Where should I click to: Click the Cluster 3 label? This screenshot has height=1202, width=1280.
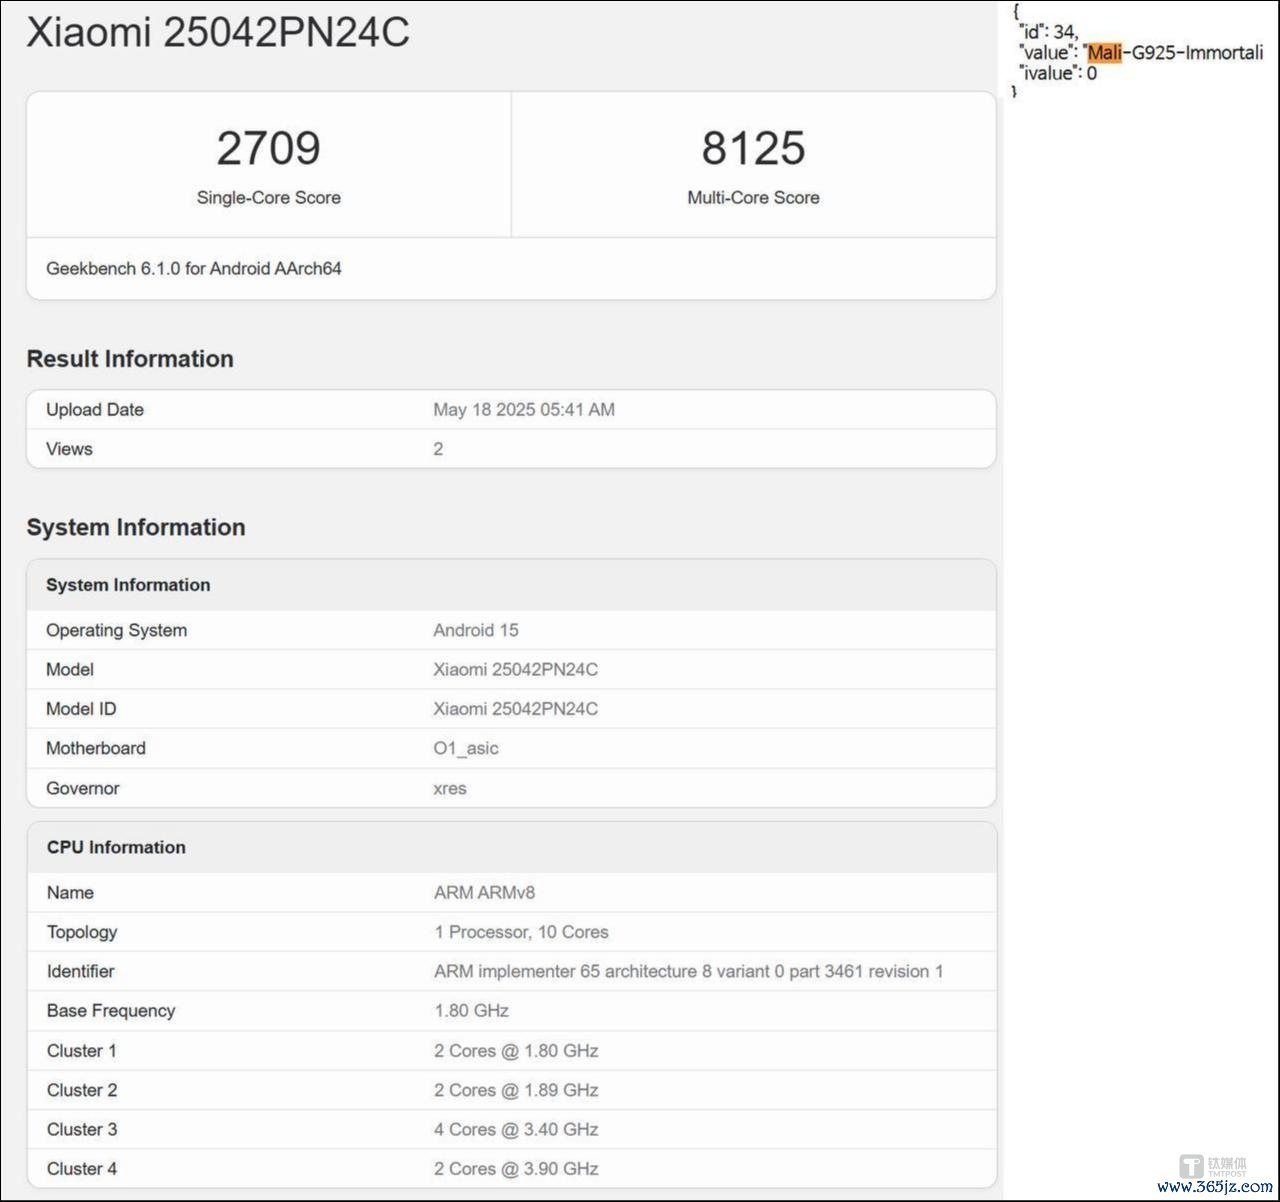pos(82,1130)
